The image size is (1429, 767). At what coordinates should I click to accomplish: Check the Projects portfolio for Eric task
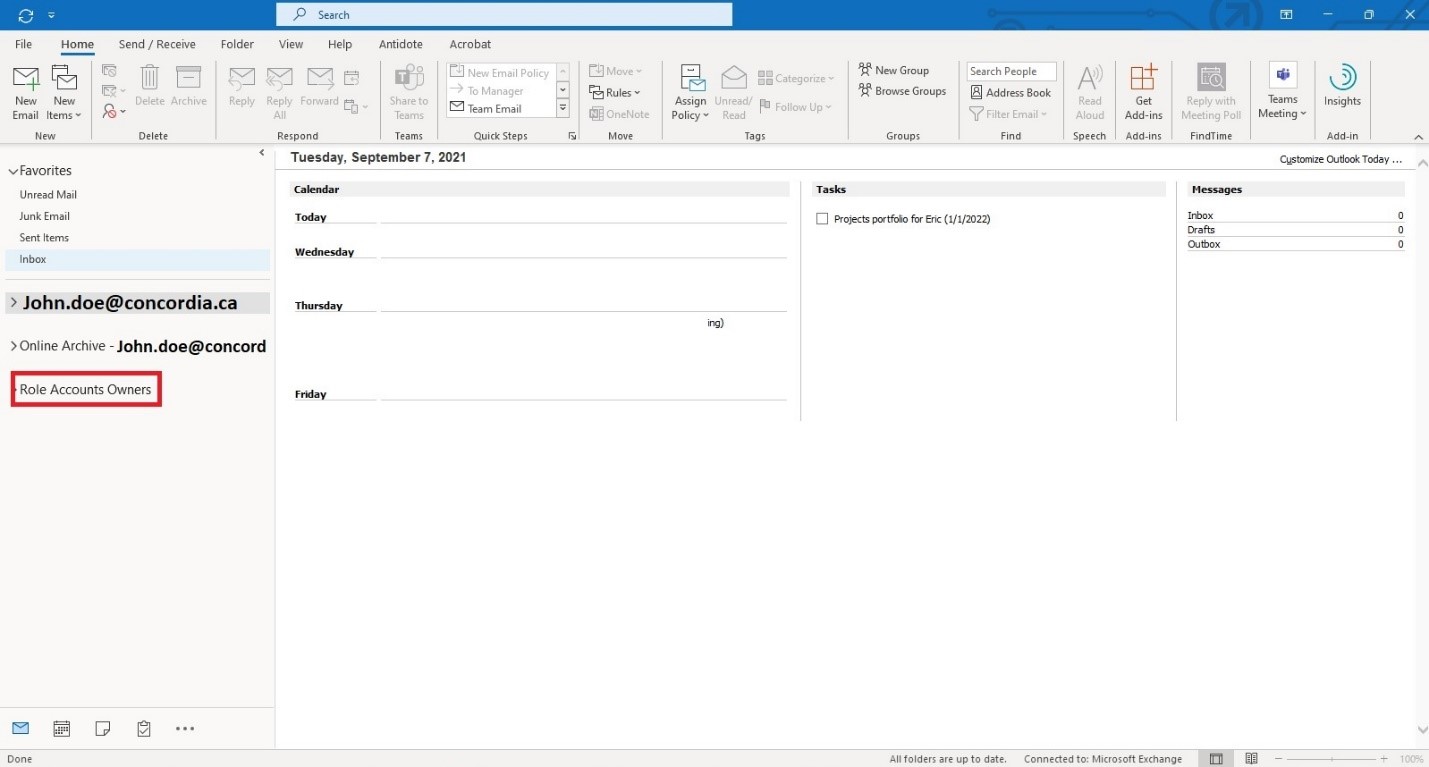coord(822,219)
